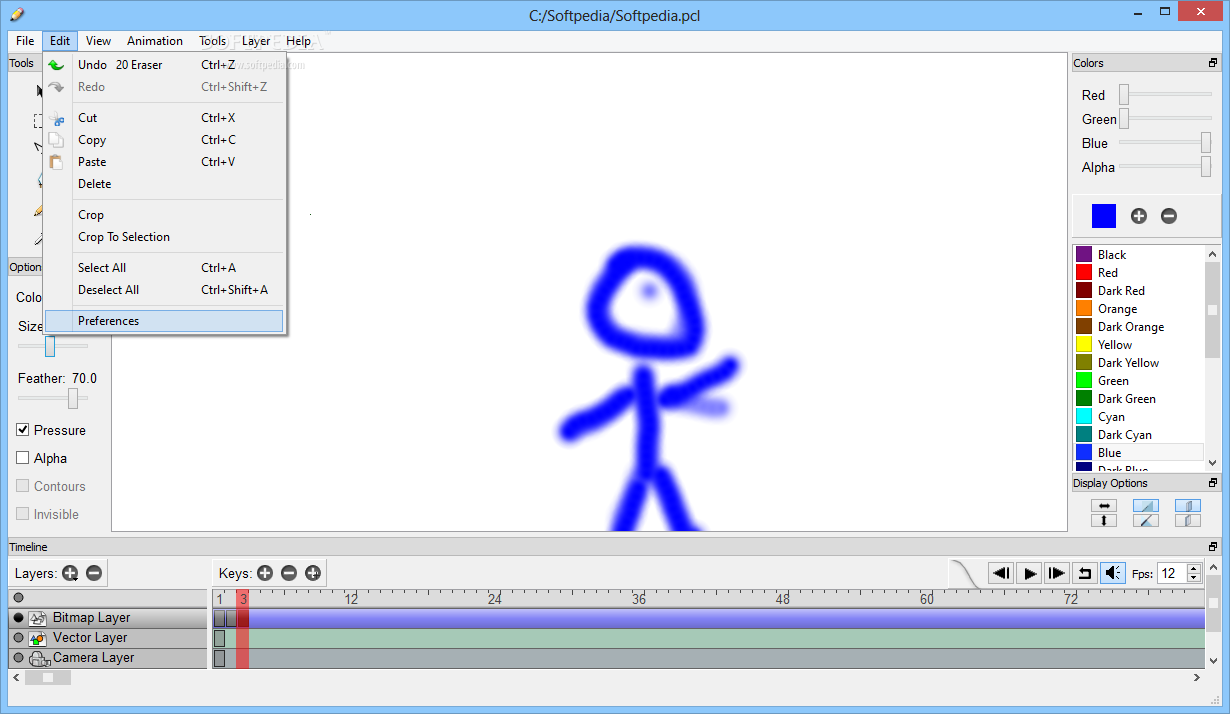Open the Tools menu
The width and height of the screenshot is (1230, 714).
click(x=212, y=41)
